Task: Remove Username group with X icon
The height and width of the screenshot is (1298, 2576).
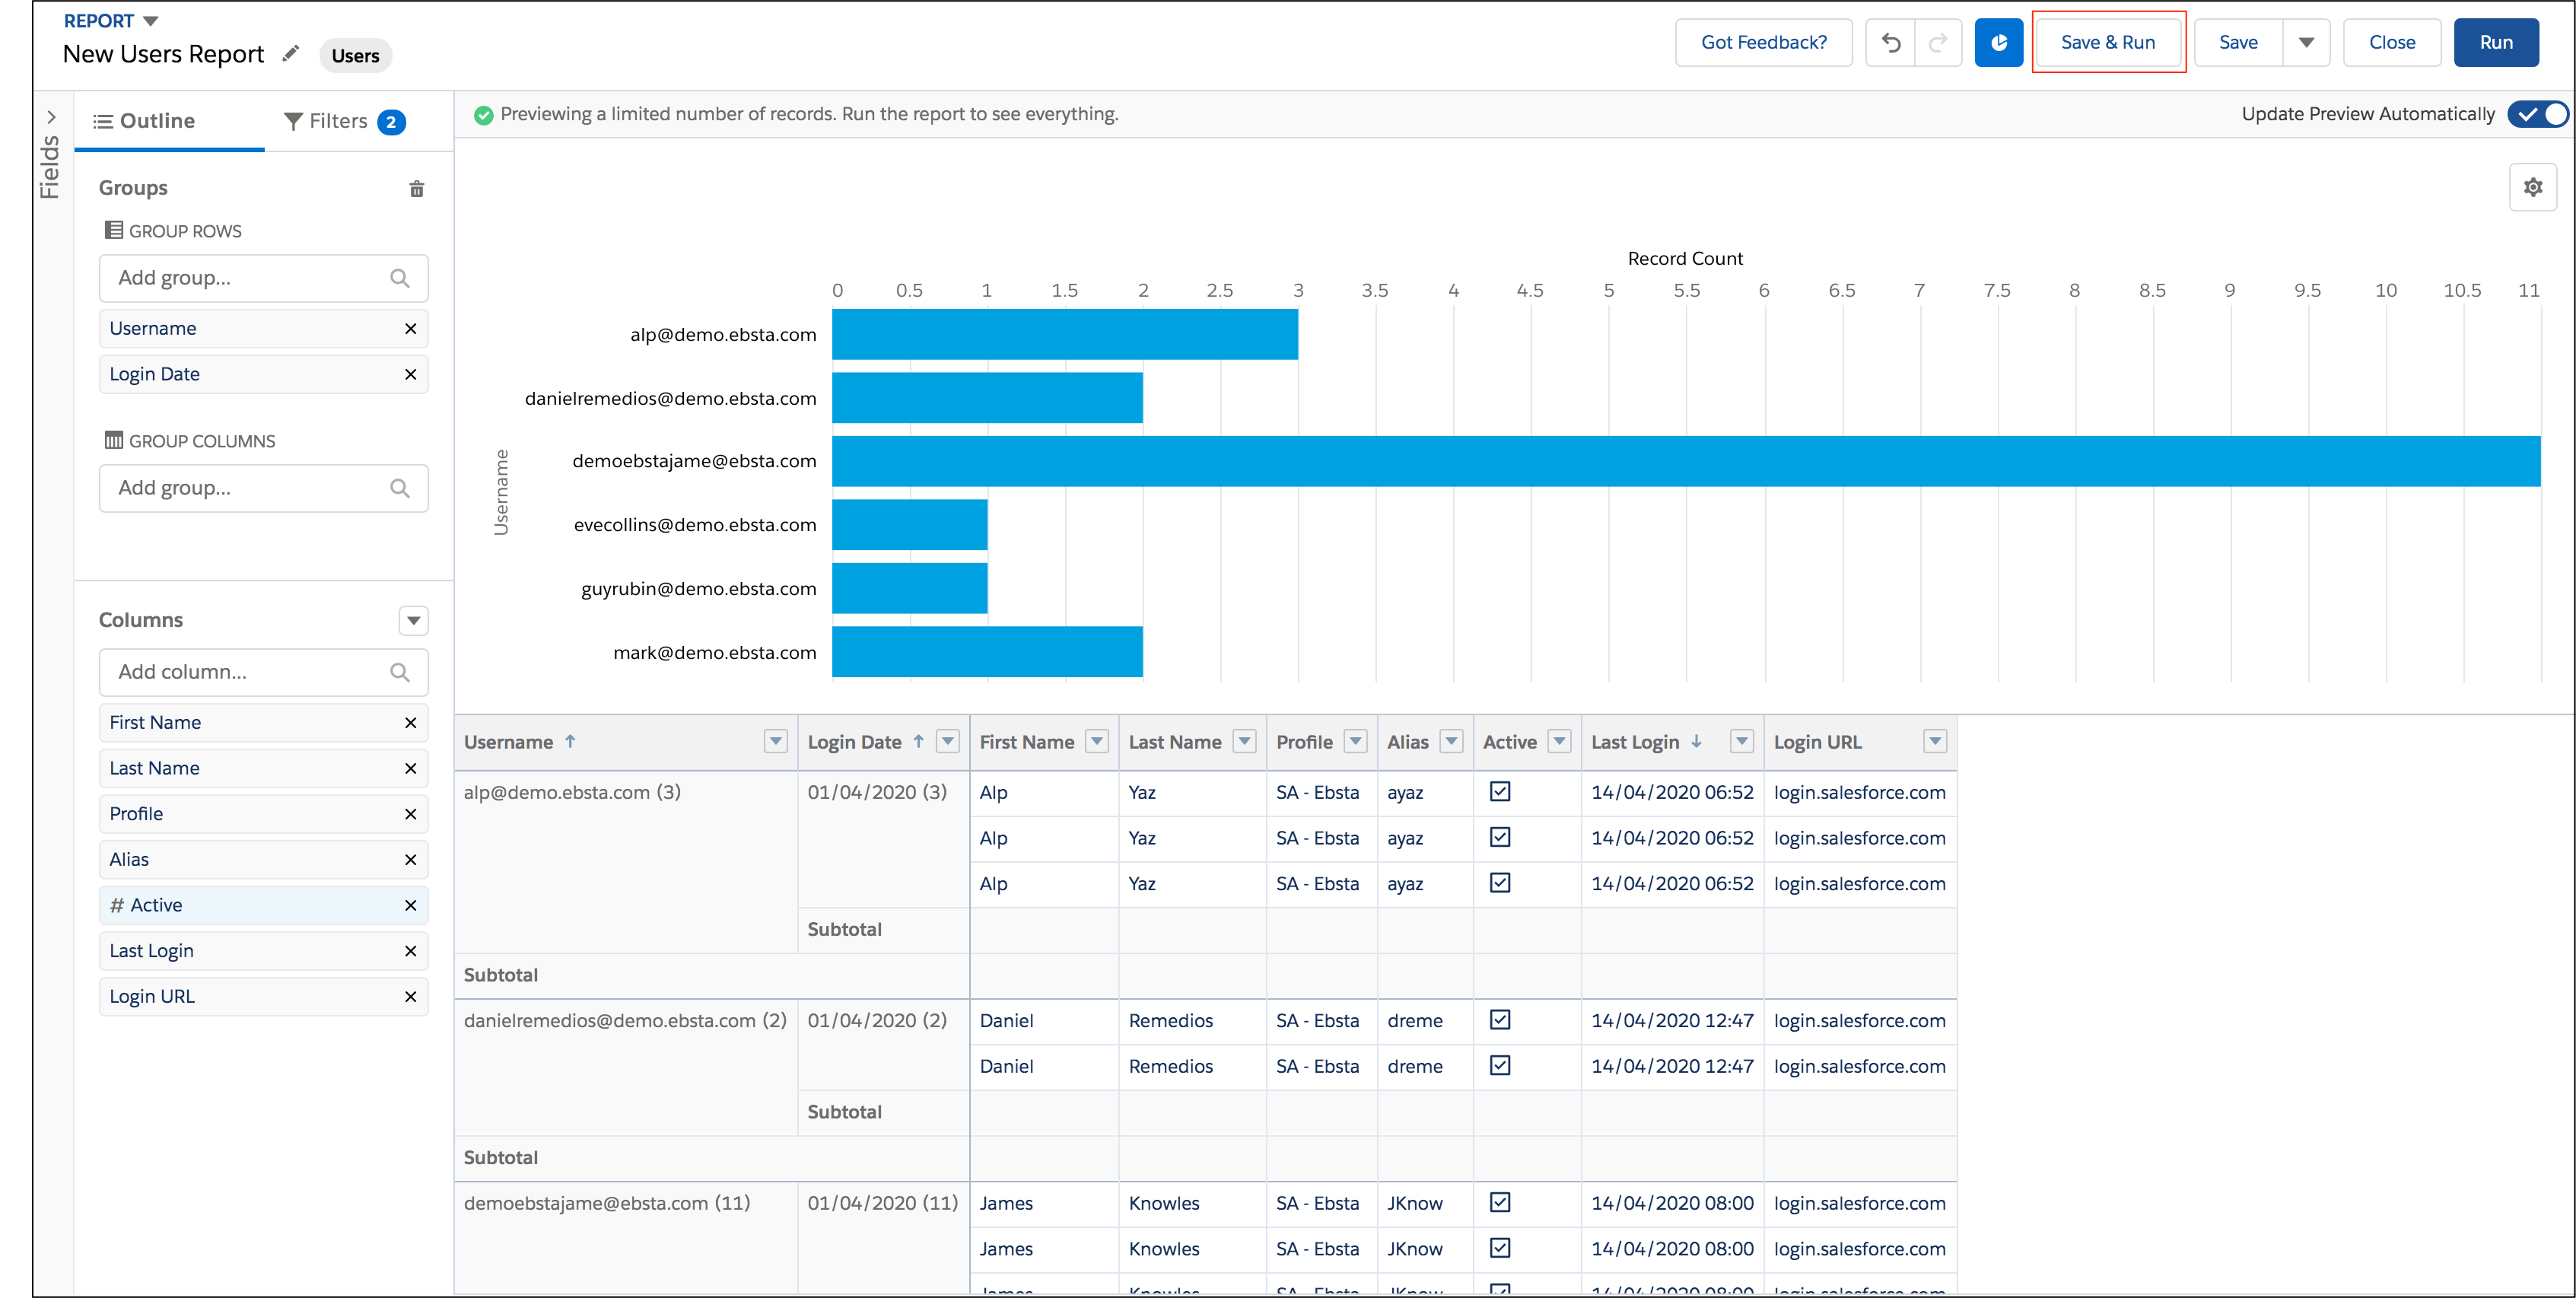Action: pyautogui.click(x=410, y=329)
